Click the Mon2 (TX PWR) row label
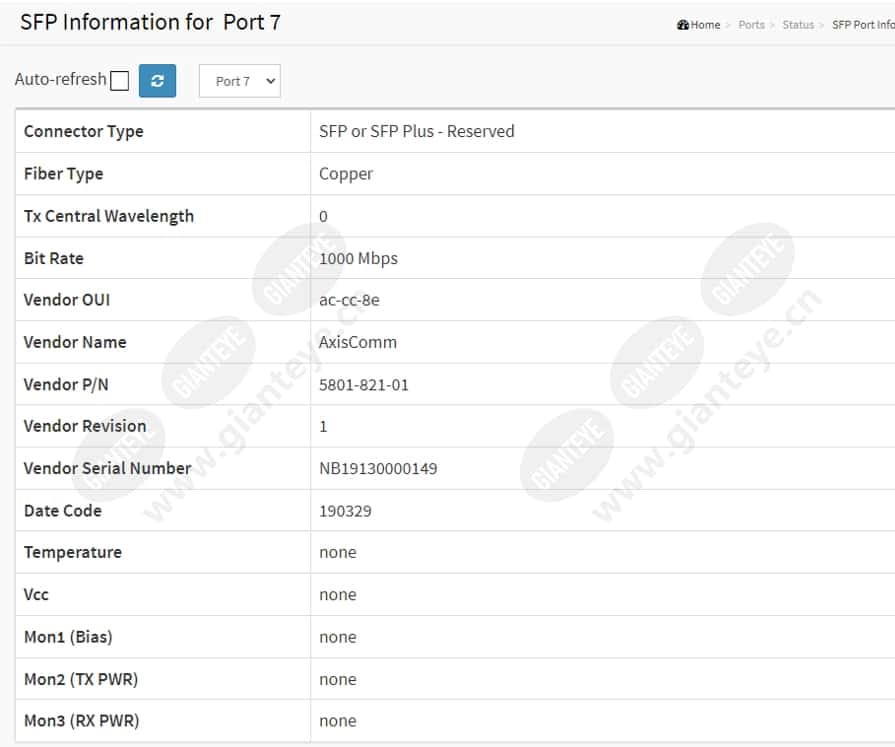Image resolution: width=895 pixels, height=747 pixels. [81, 679]
